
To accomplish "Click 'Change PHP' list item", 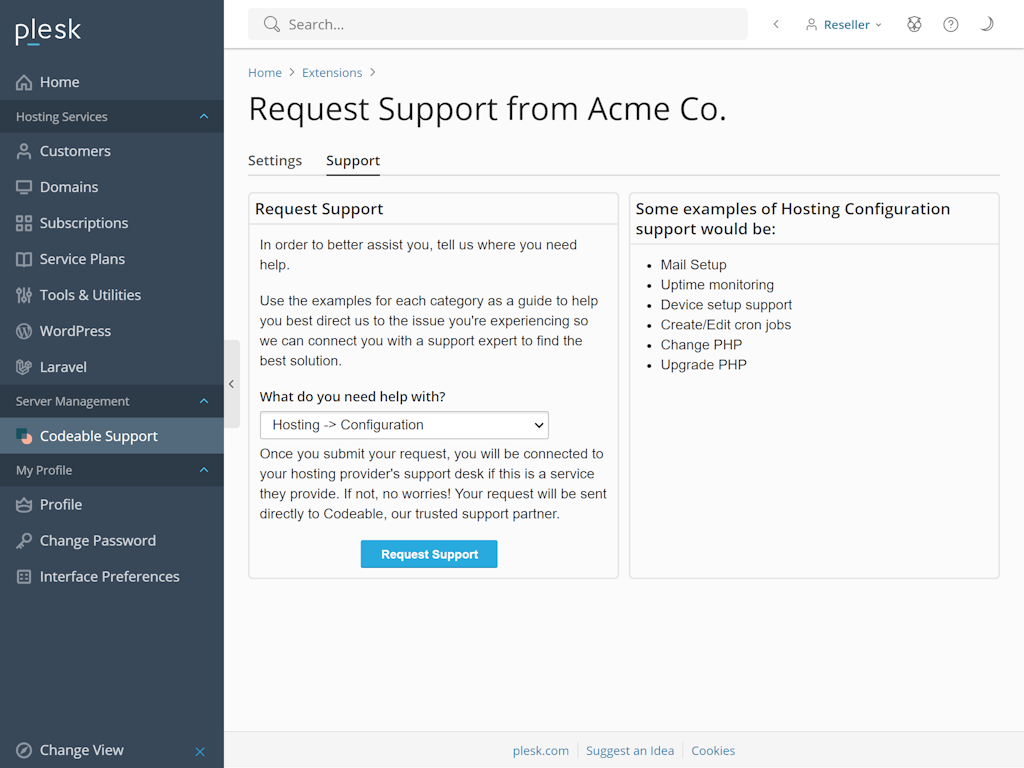I will click(x=701, y=345).
